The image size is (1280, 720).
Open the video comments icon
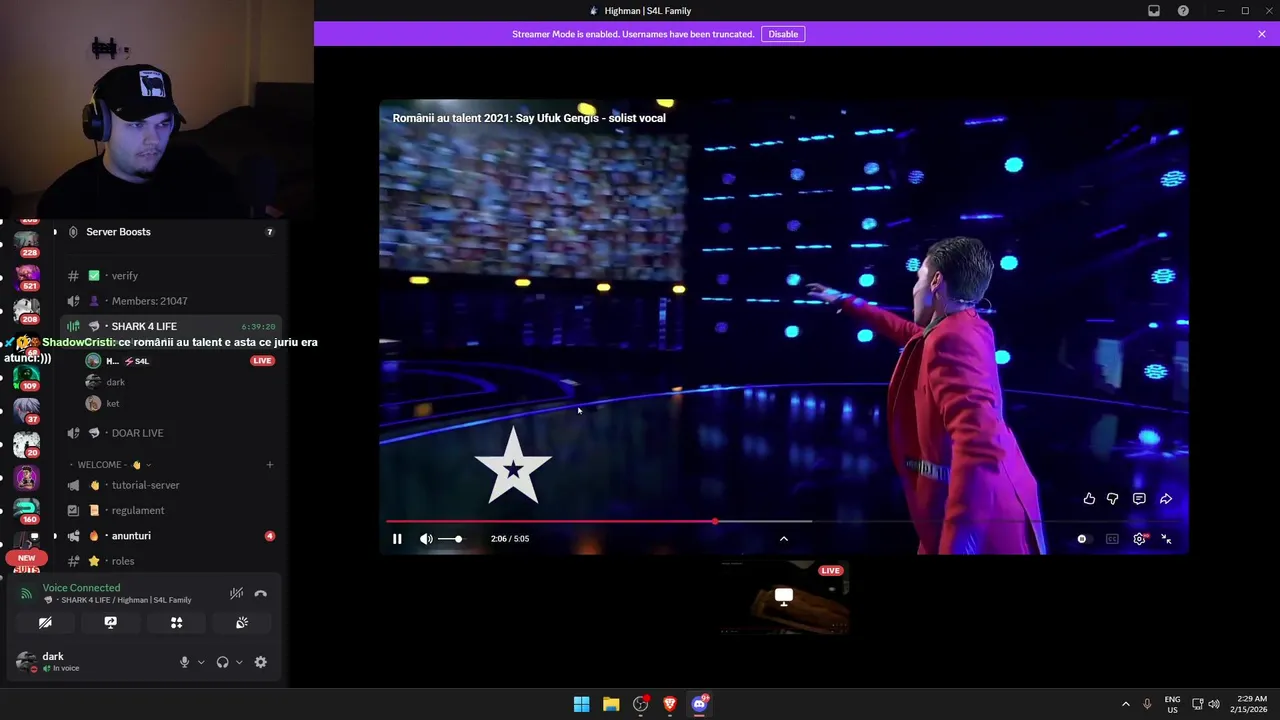1139,499
